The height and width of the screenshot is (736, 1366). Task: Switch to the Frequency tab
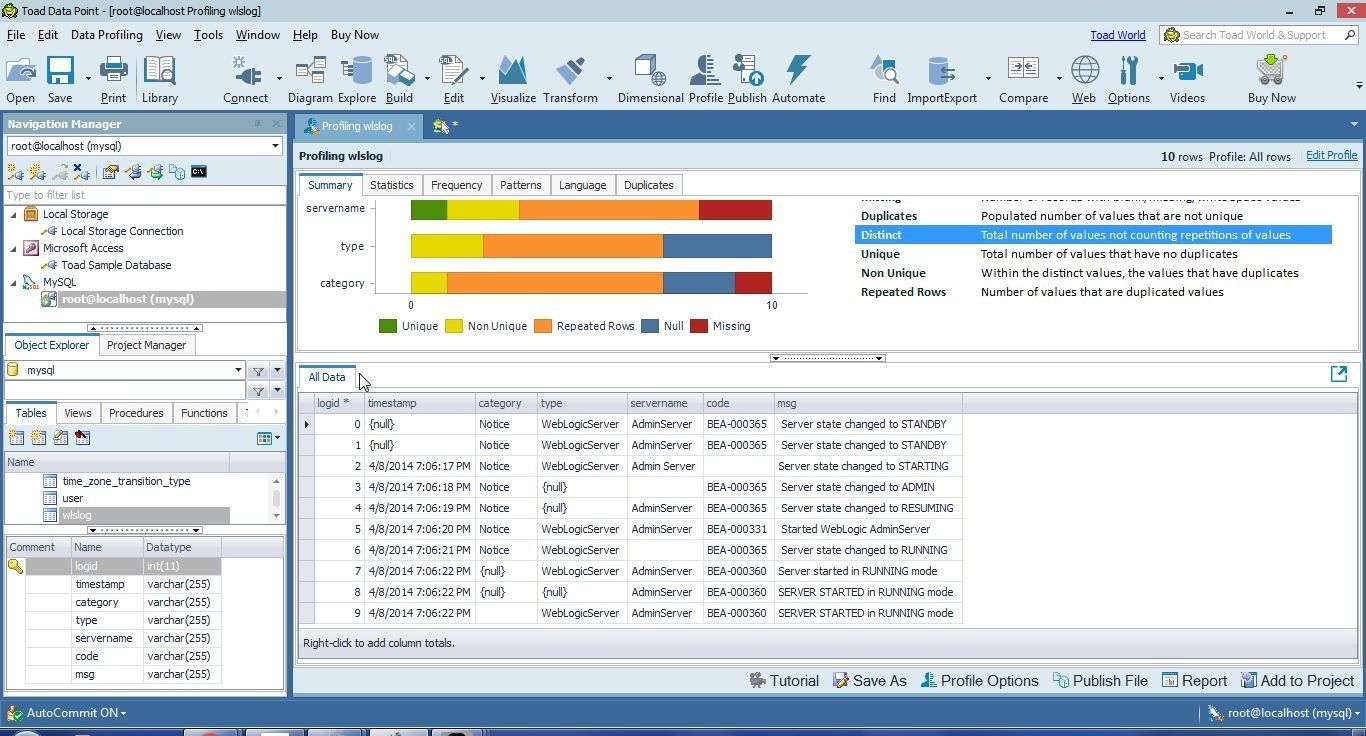click(x=456, y=185)
